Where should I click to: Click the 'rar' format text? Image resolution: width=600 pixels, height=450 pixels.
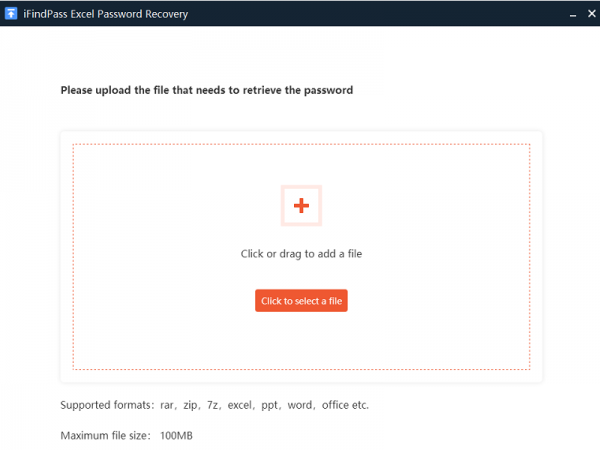pos(166,405)
